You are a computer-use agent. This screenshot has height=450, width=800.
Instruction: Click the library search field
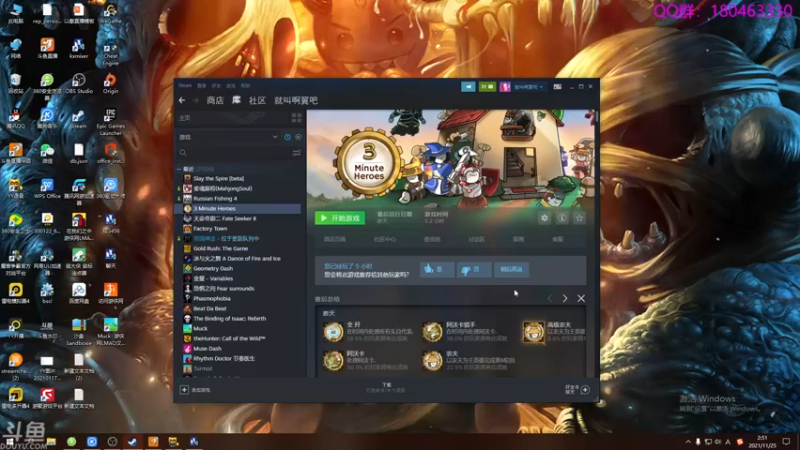(x=235, y=153)
